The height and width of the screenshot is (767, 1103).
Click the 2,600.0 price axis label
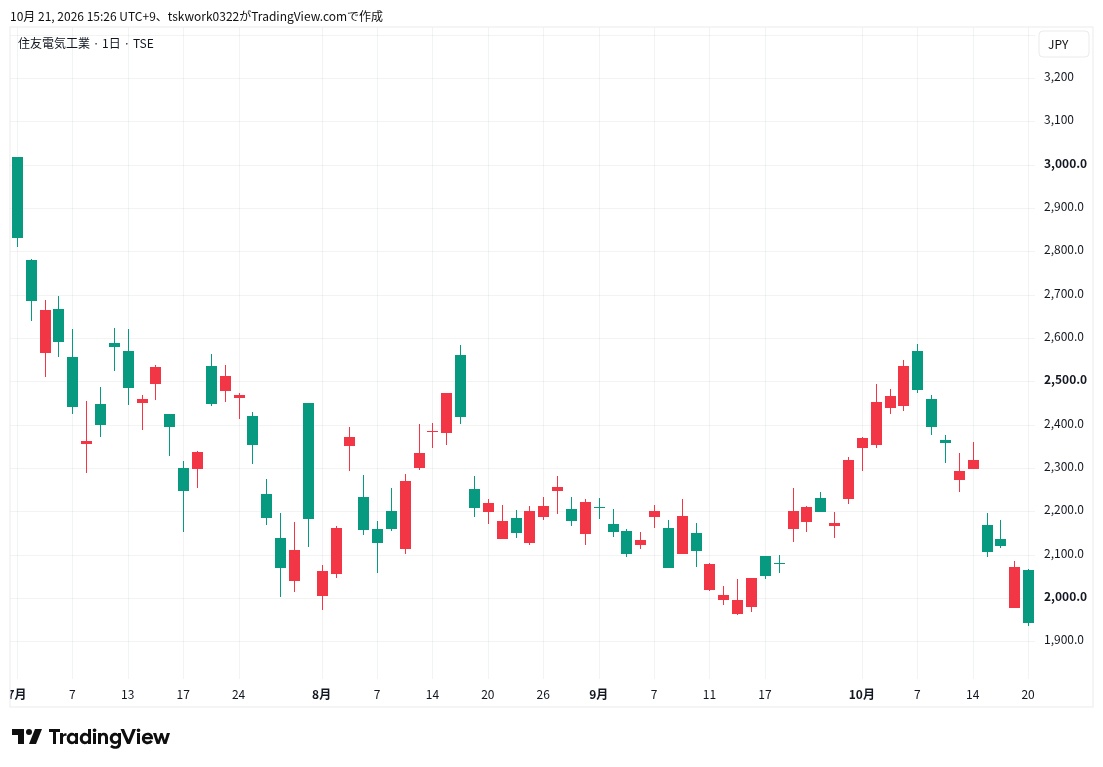click(x=1064, y=337)
